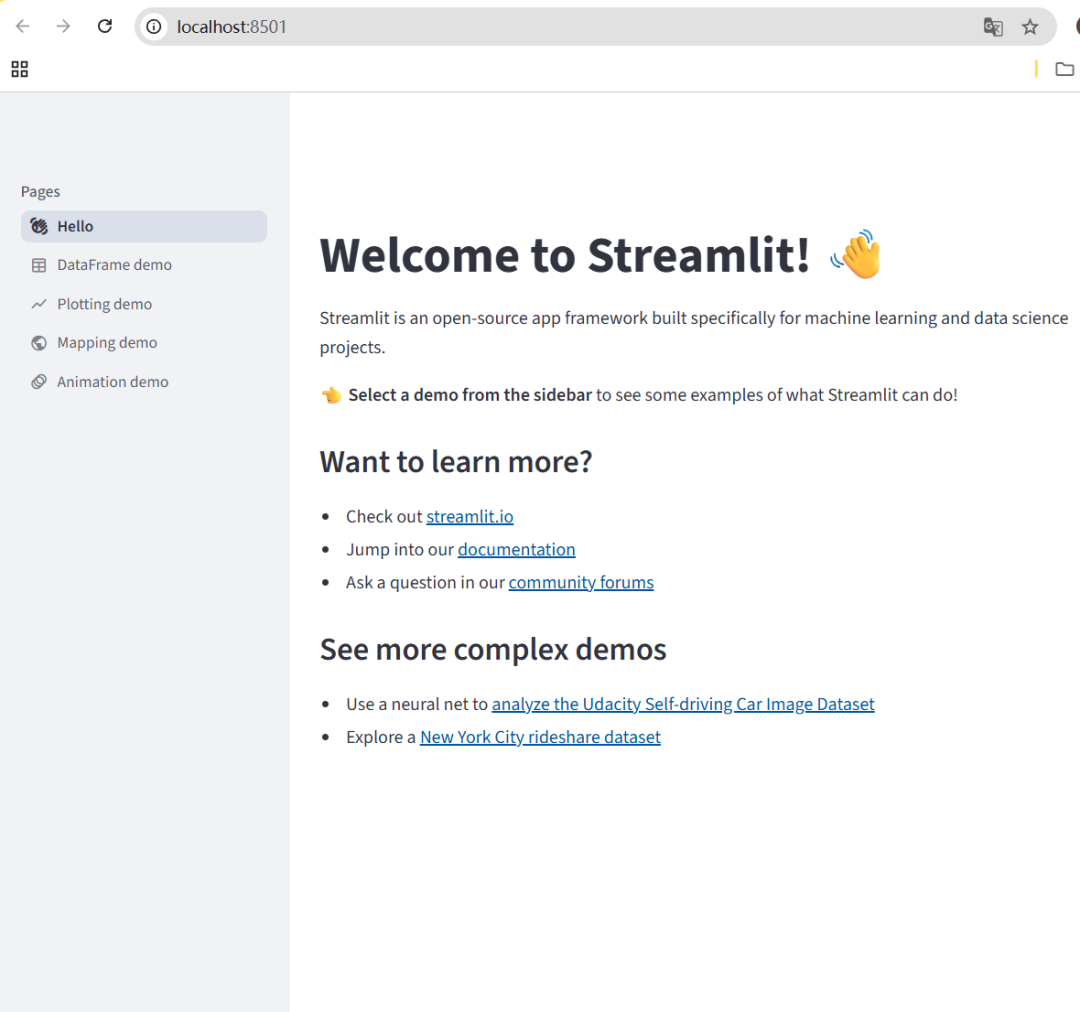Click the folder icon on bookmarks bar
The height and width of the screenshot is (1012, 1080).
click(1064, 69)
